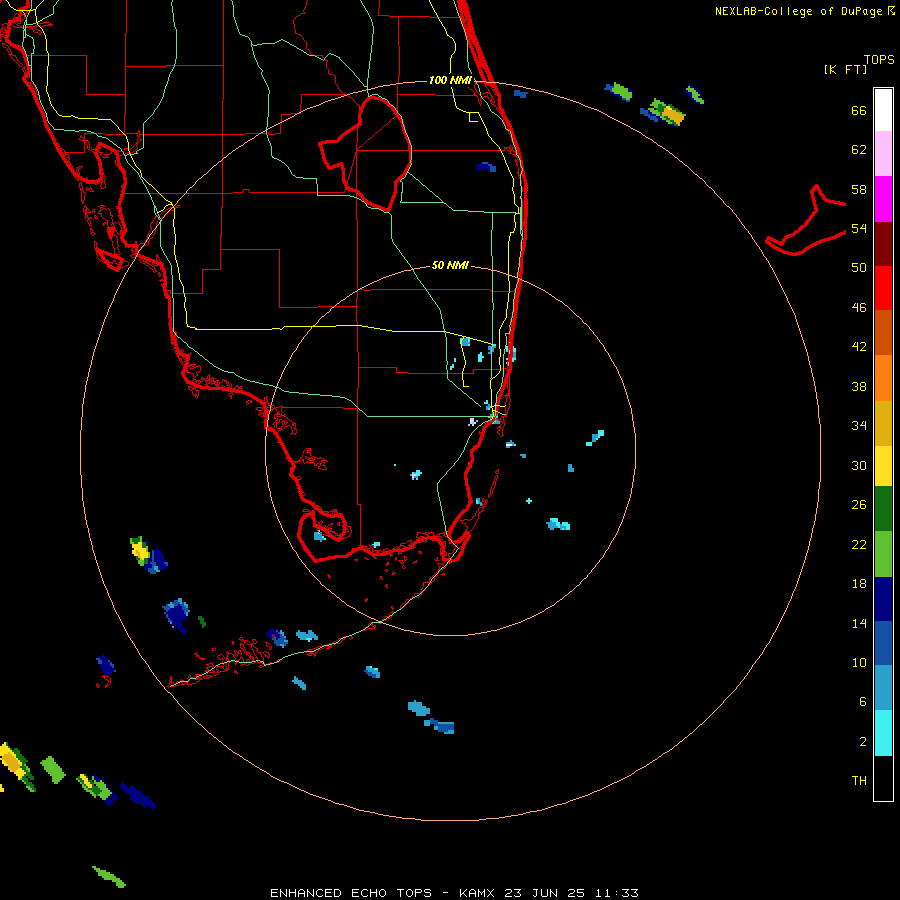The height and width of the screenshot is (900, 900).
Task: Click the '26' legend value
Action: coord(859,505)
